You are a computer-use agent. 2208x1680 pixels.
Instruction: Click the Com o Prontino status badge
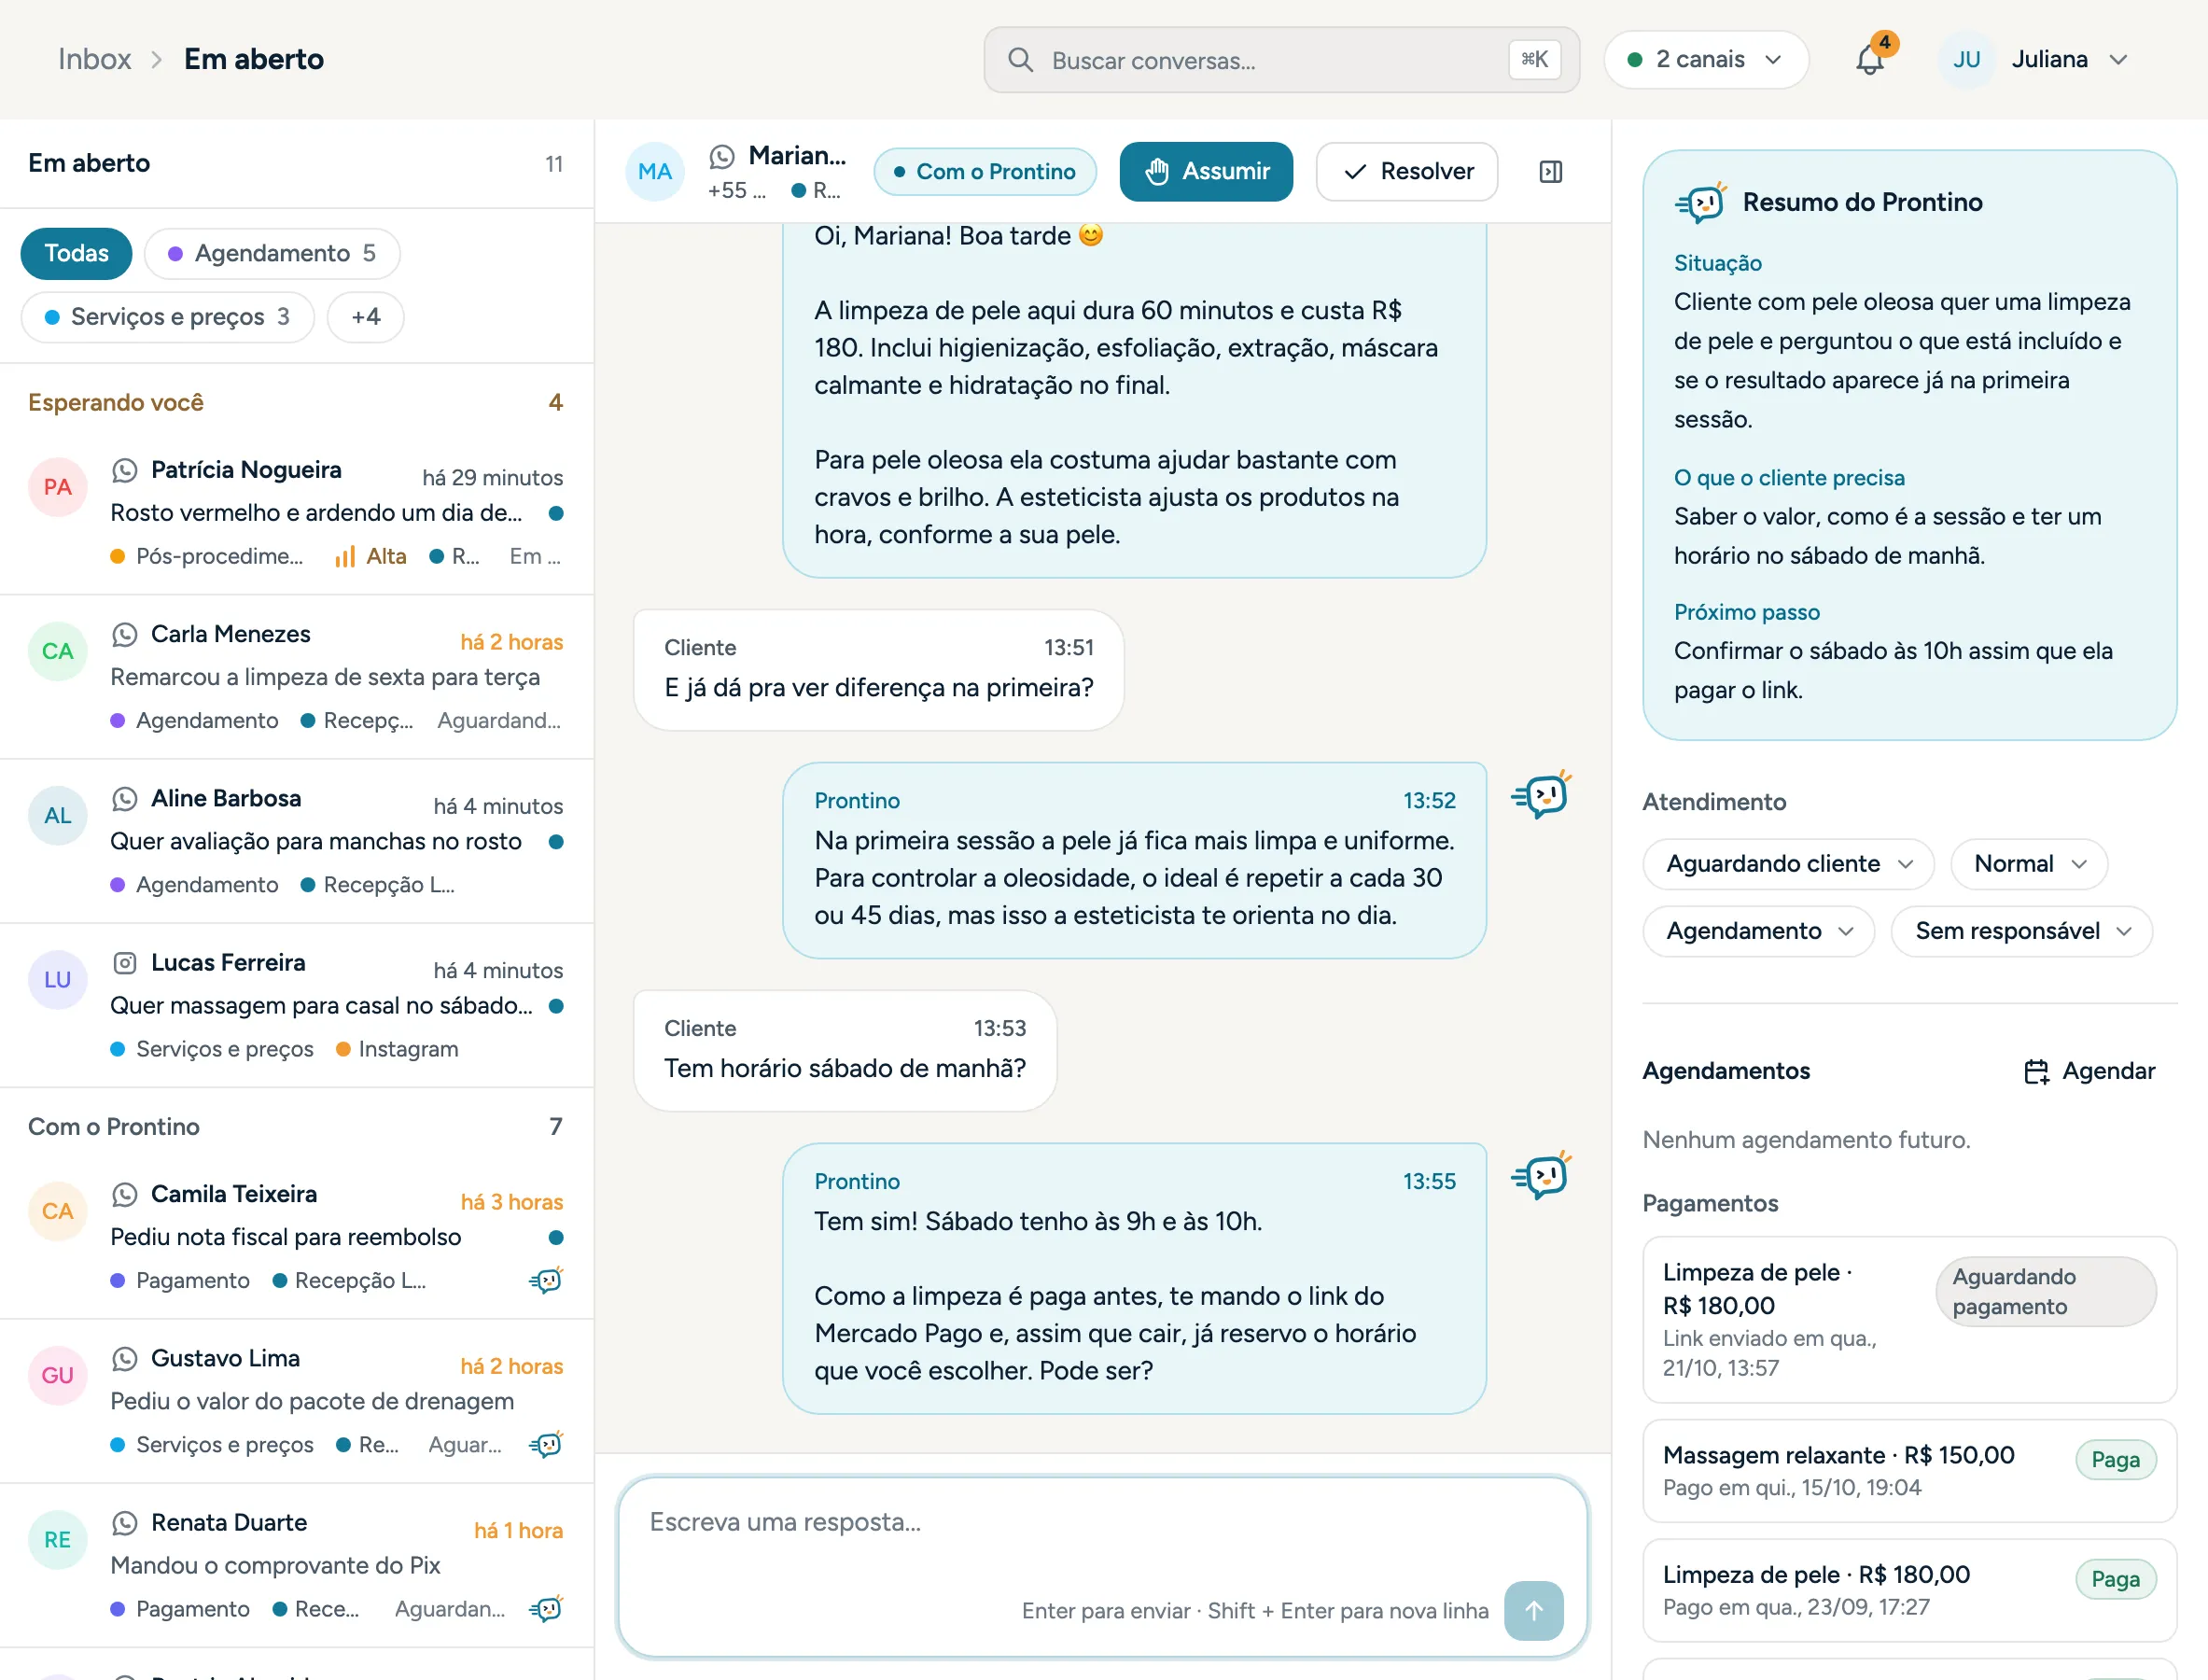pos(985,172)
